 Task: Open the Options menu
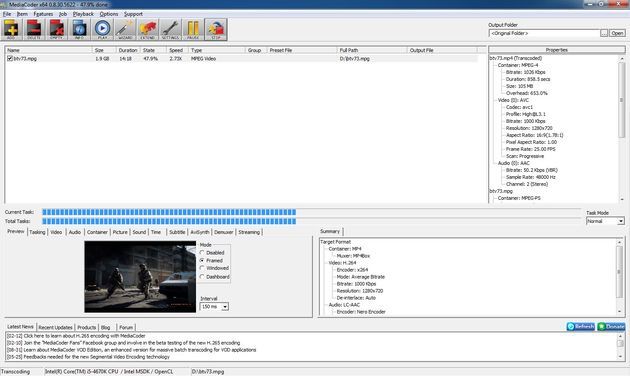(x=109, y=14)
